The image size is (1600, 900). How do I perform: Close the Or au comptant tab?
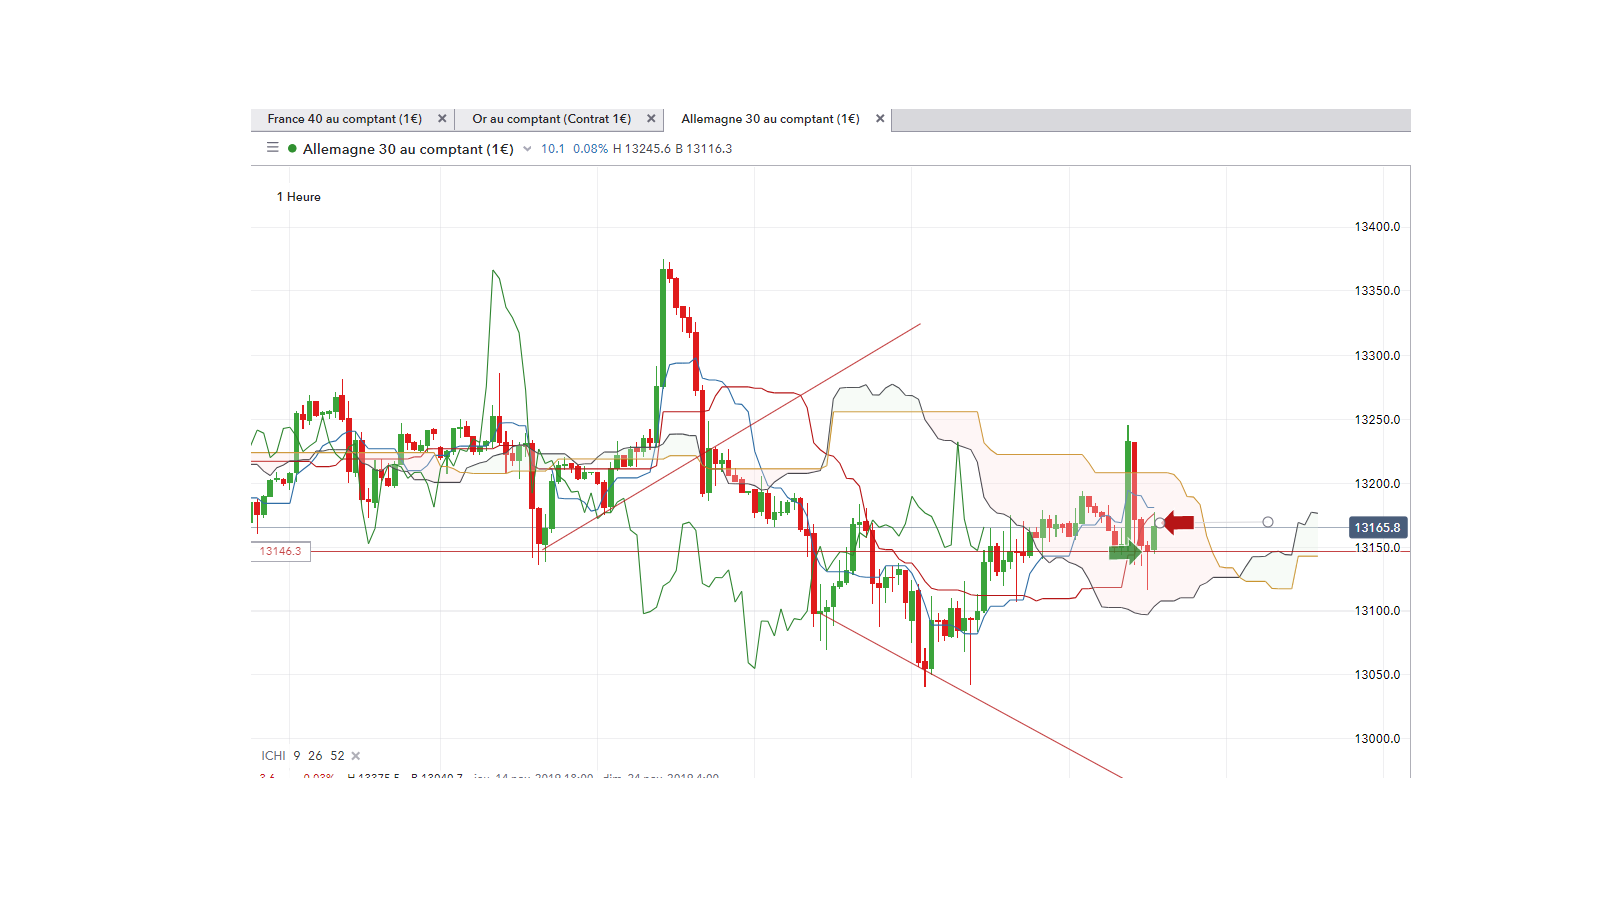click(x=651, y=118)
